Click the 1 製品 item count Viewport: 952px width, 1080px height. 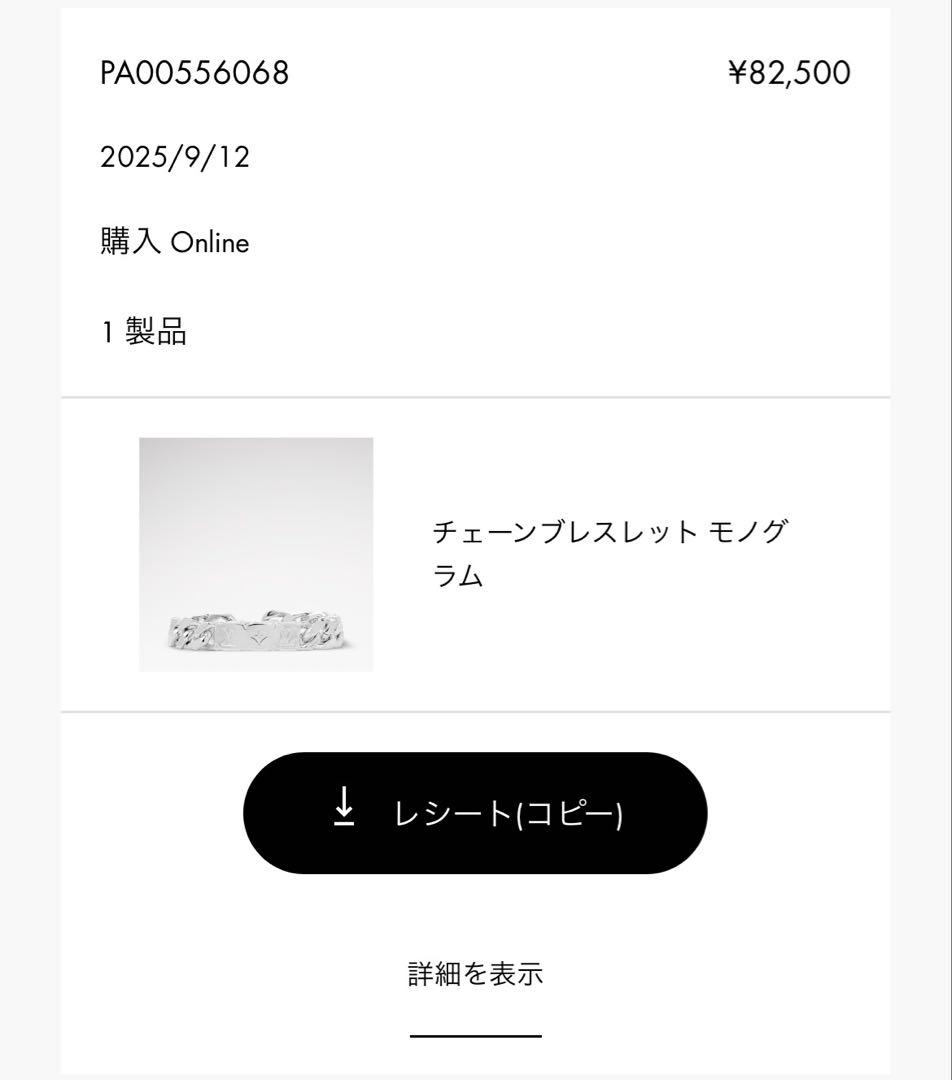[144, 331]
